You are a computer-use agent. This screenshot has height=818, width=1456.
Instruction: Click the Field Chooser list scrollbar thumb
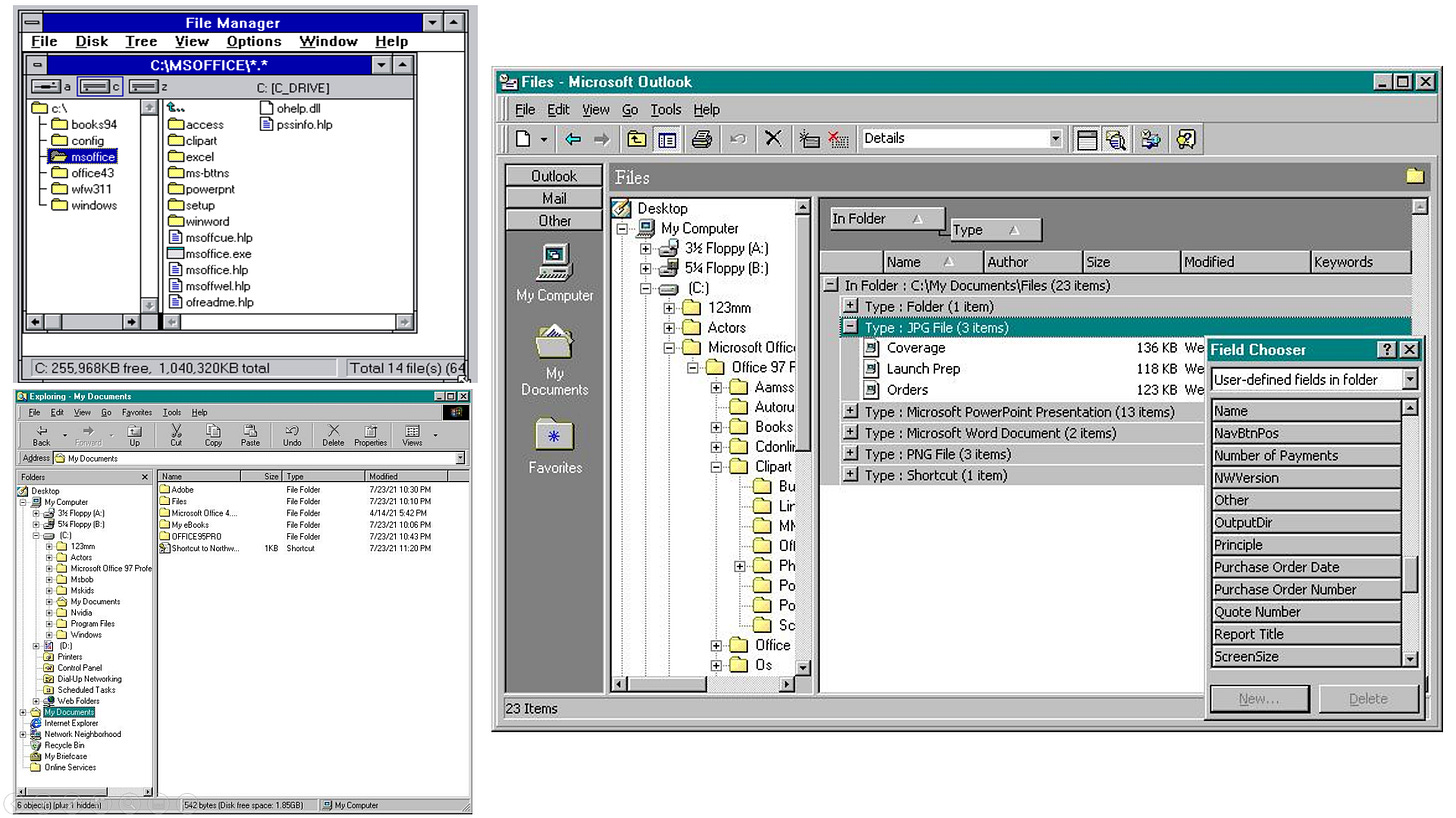pos(1410,576)
